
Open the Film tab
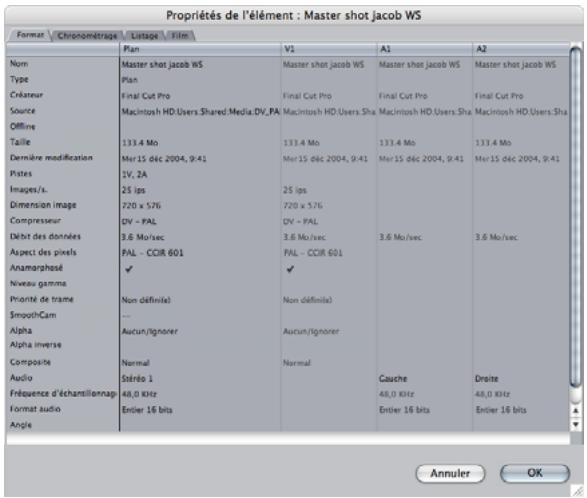pyautogui.click(x=180, y=36)
